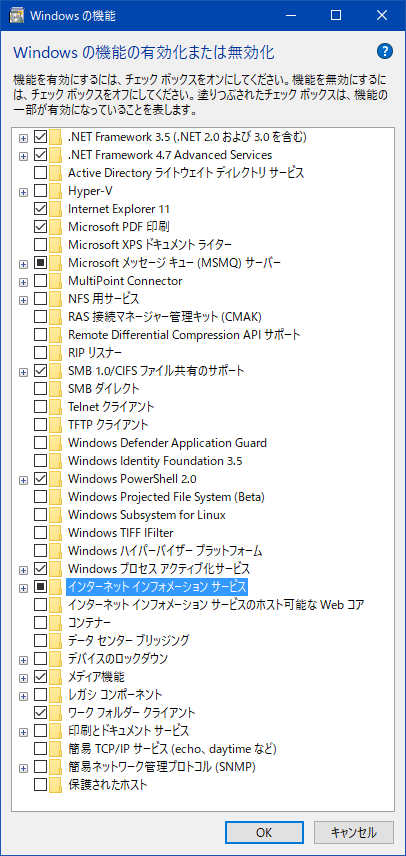This screenshot has width=406, height=856.
Task: Expand 印刷とドキュメント サービス node
Action: pos(23,732)
